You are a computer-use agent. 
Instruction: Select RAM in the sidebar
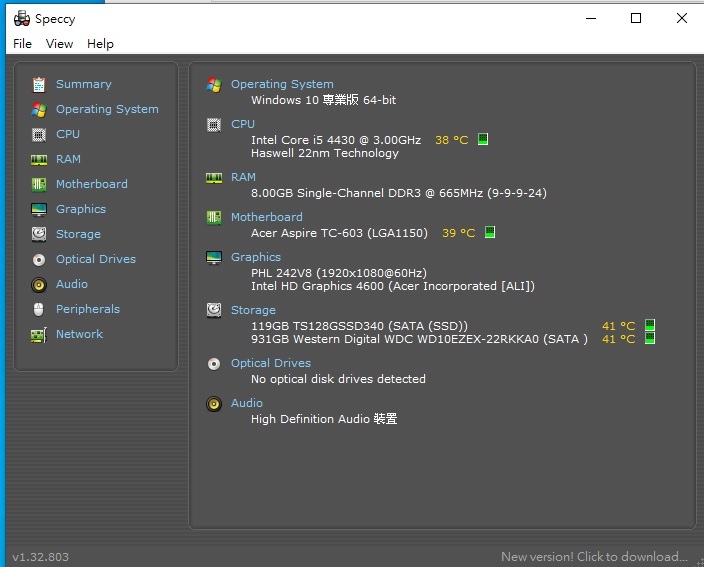click(x=68, y=159)
